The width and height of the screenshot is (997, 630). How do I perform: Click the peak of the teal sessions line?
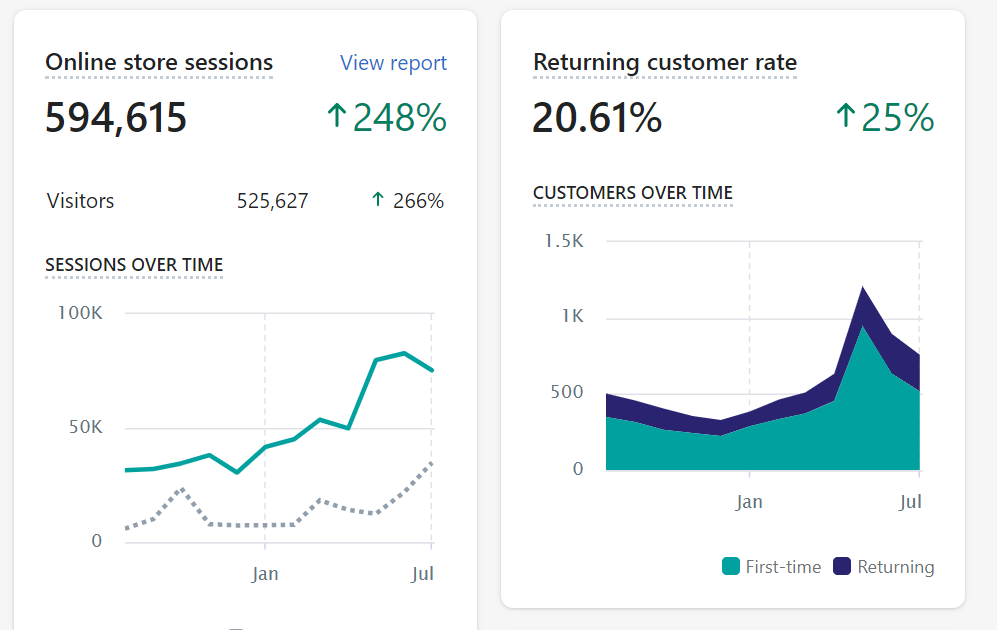coord(404,353)
